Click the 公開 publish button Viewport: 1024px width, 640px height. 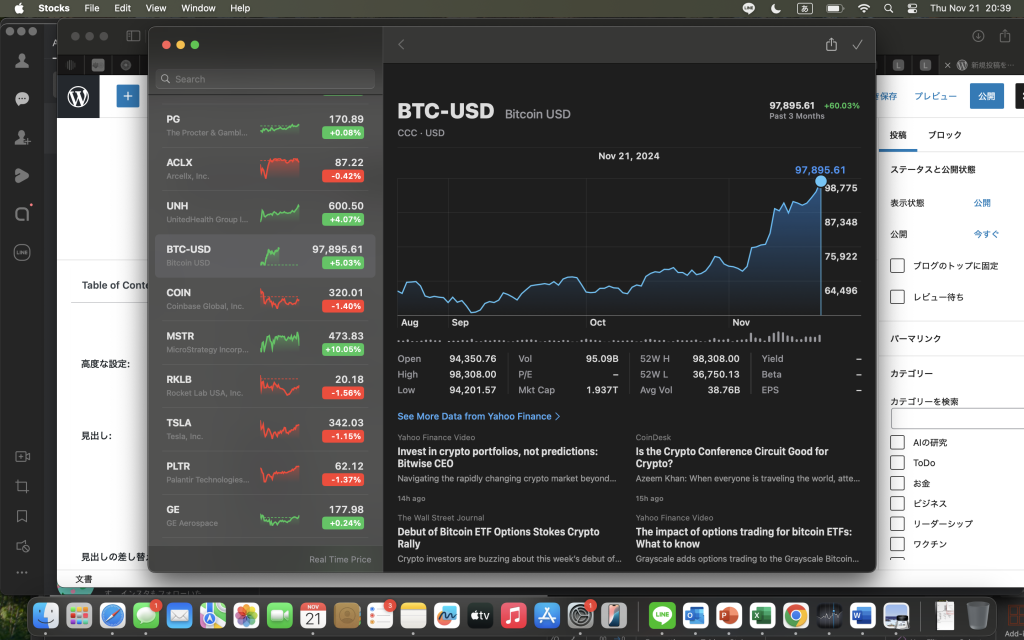[987, 96]
